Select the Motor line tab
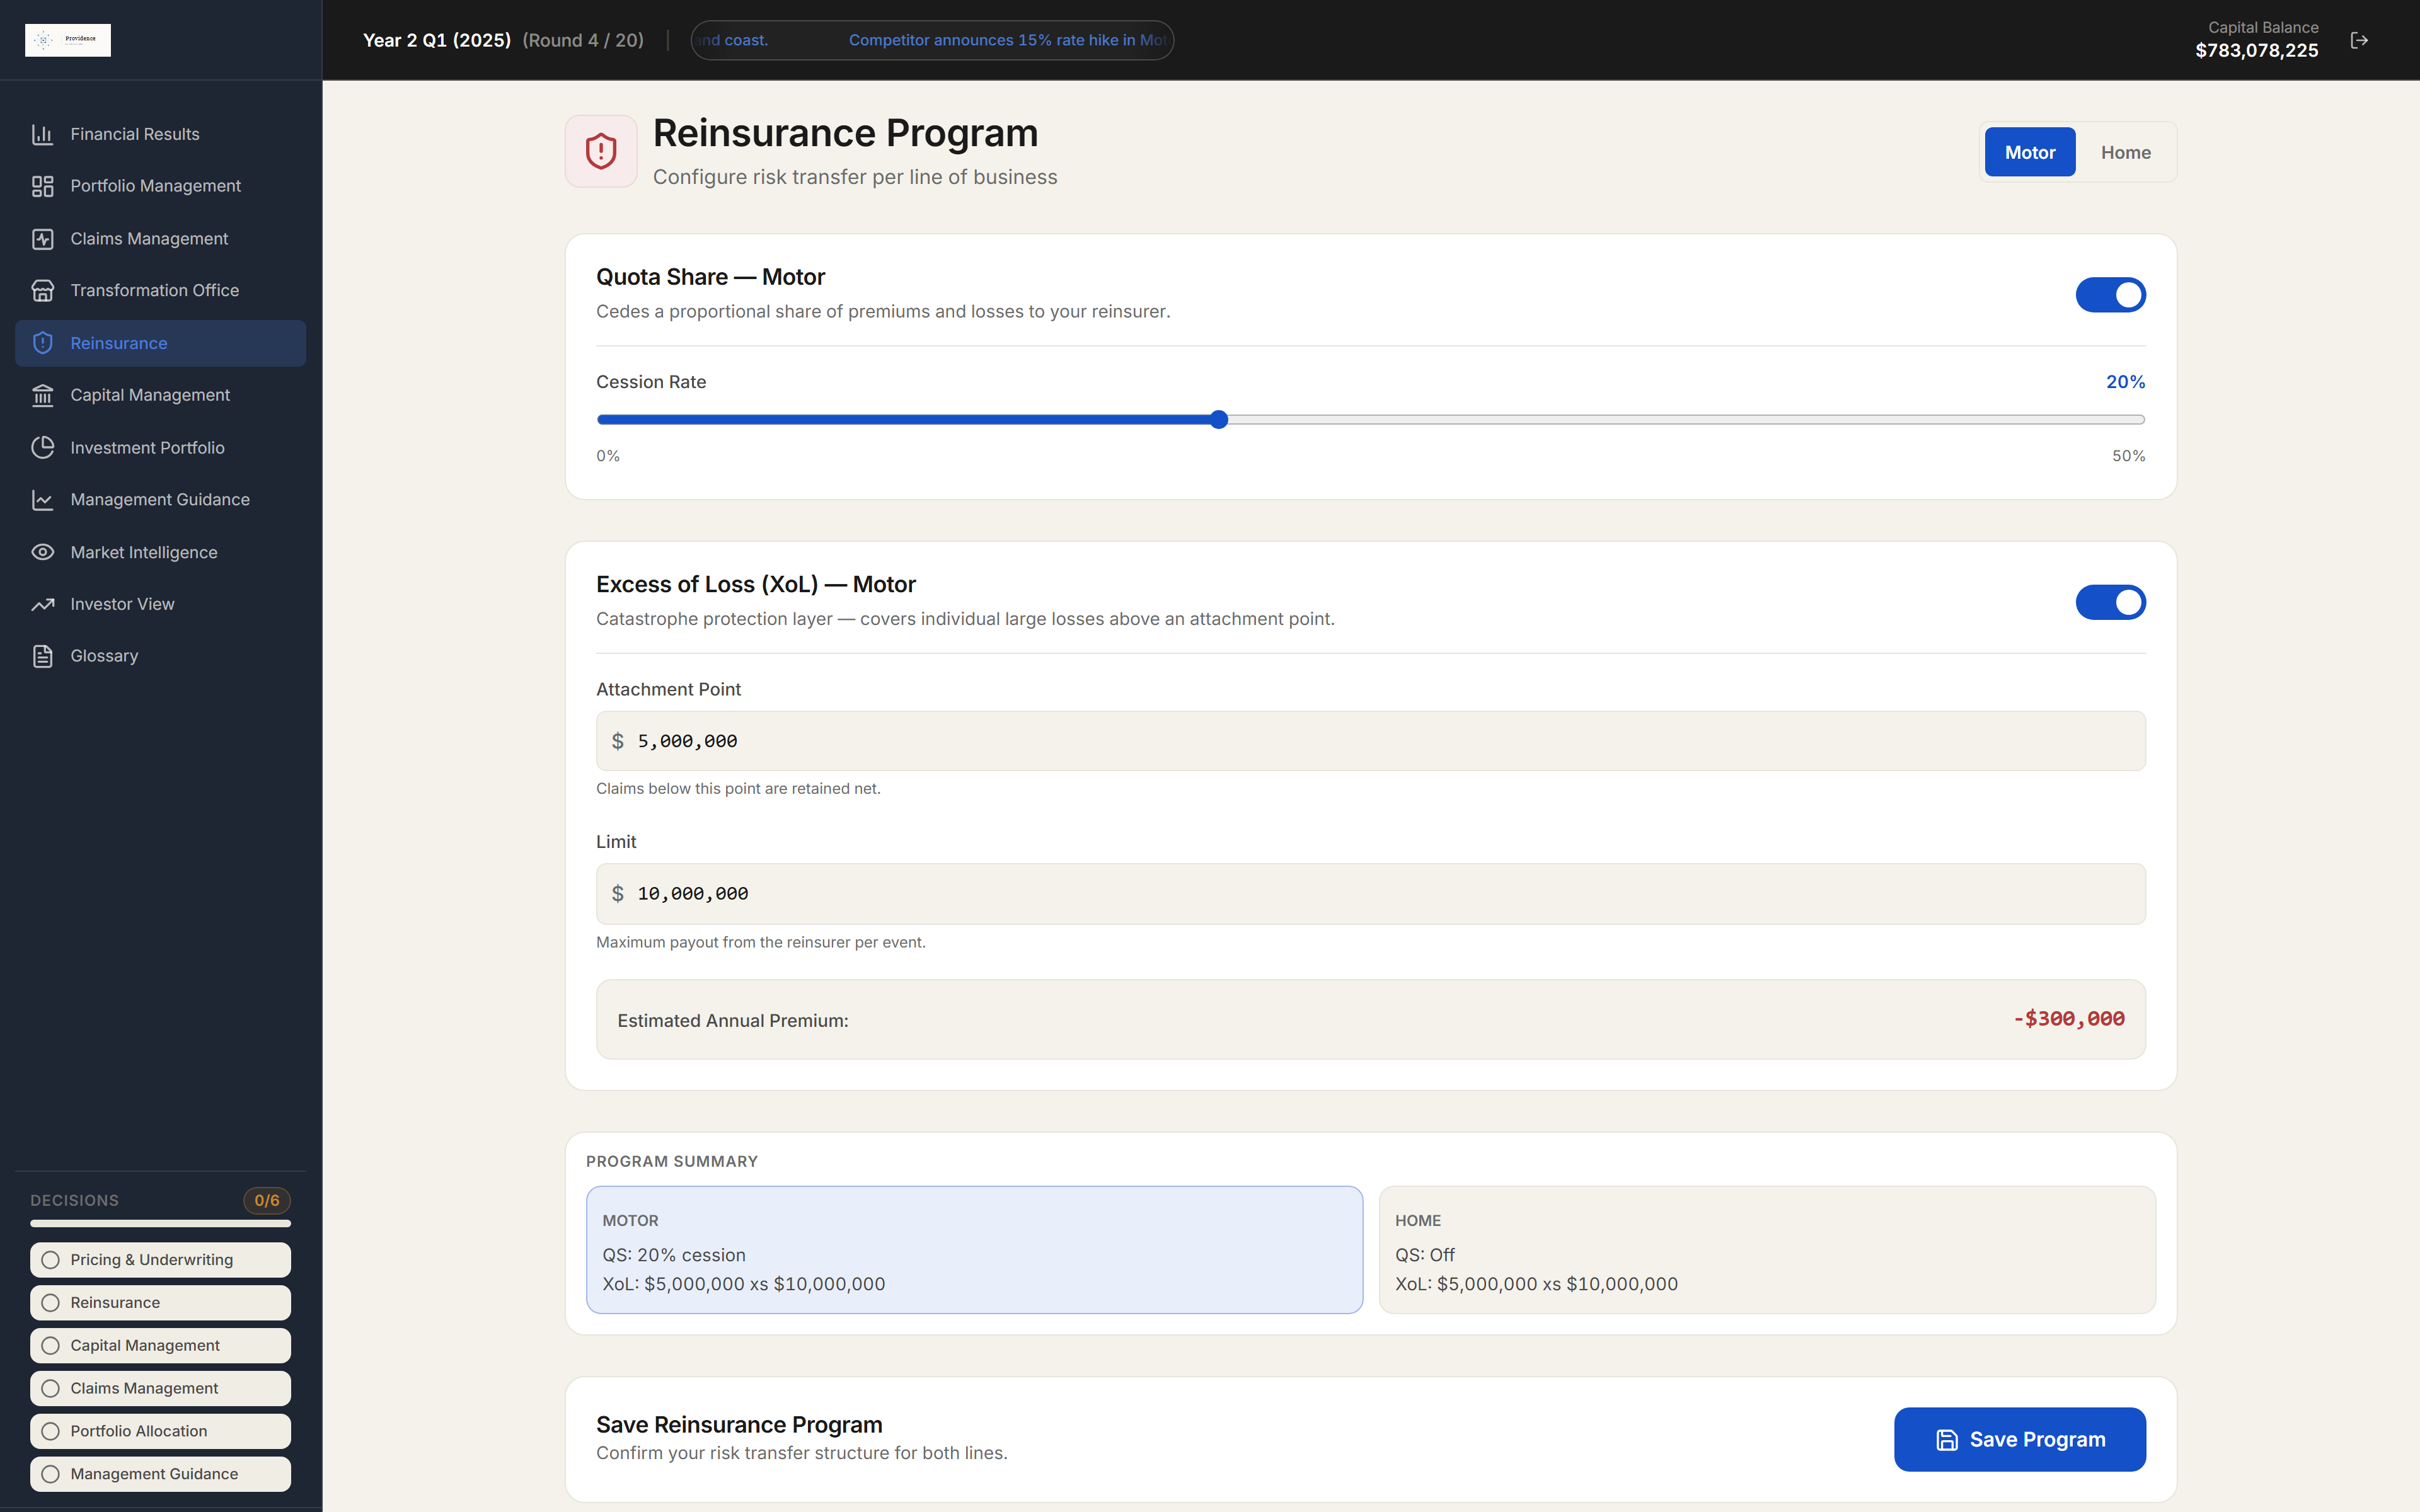This screenshot has height=1512, width=2420. click(2029, 152)
